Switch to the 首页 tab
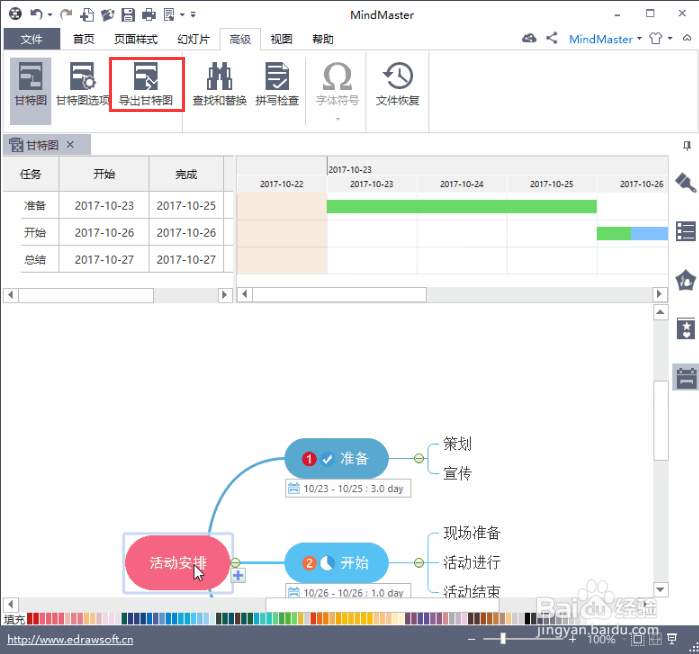The image size is (699, 654). click(x=83, y=39)
